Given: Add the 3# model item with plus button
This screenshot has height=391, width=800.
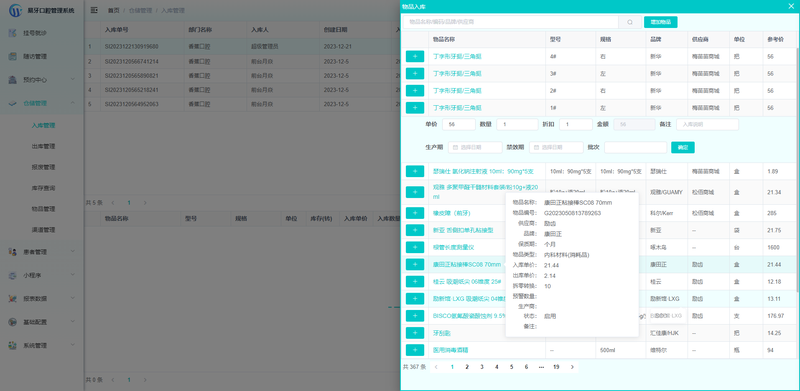Looking at the screenshot, I should coord(415,74).
